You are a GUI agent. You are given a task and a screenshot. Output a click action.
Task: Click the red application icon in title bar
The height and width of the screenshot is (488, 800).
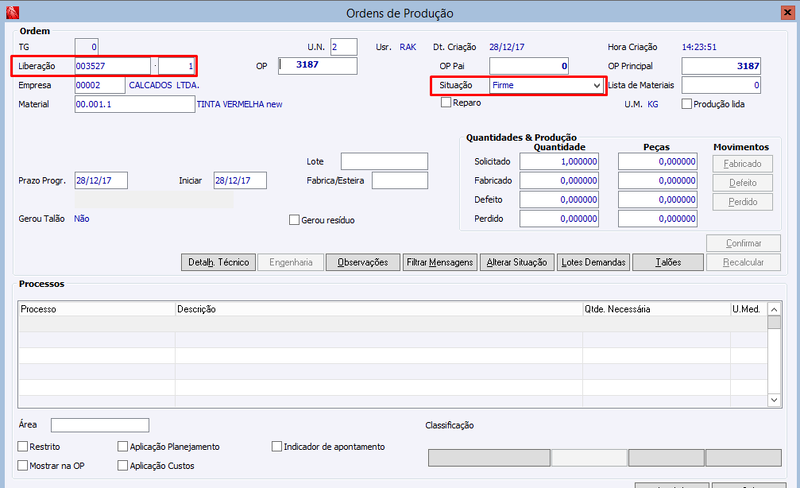pyautogui.click(x=12, y=12)
